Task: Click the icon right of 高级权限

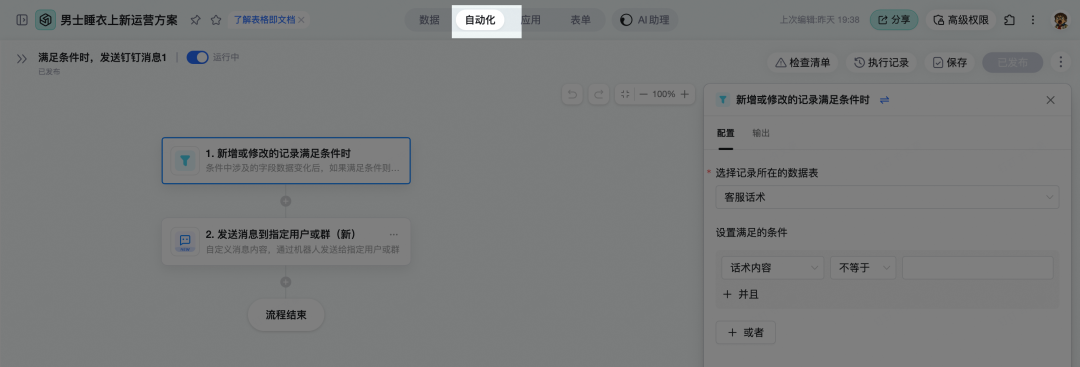Action: [x=1010, y=20]
